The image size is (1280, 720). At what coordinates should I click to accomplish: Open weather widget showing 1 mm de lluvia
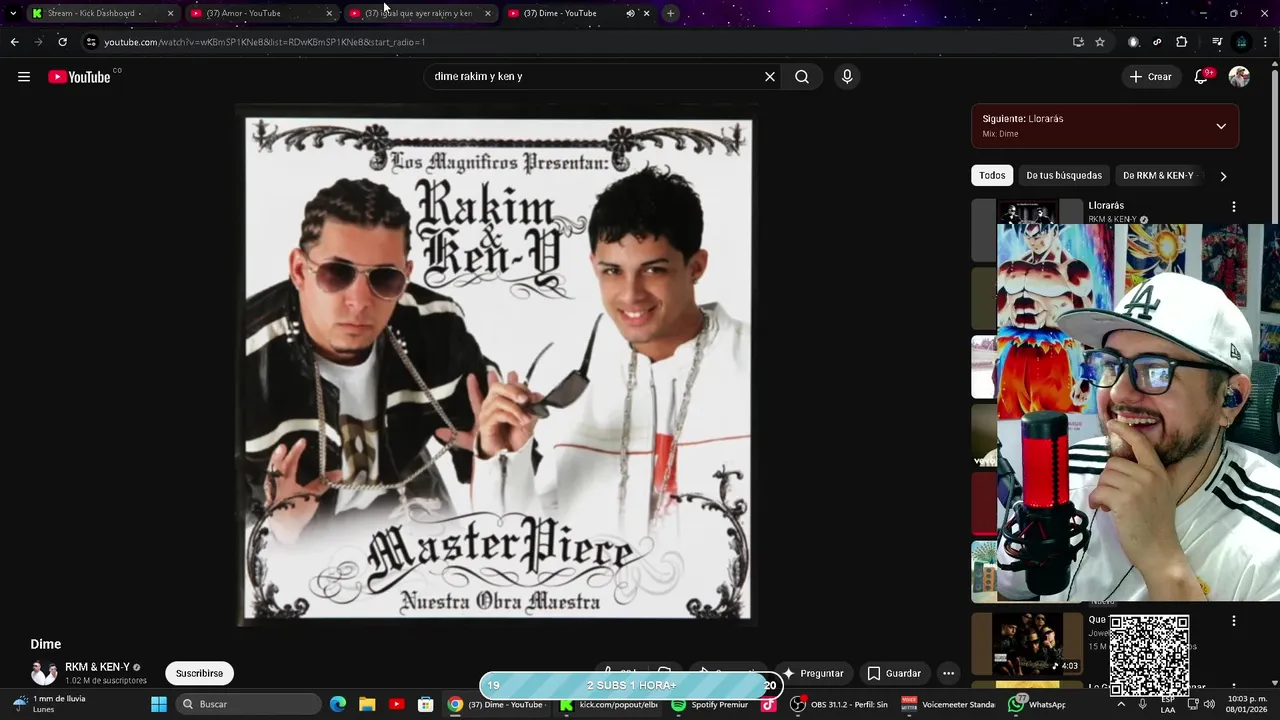pyautogui.click(x=48, y=704)
